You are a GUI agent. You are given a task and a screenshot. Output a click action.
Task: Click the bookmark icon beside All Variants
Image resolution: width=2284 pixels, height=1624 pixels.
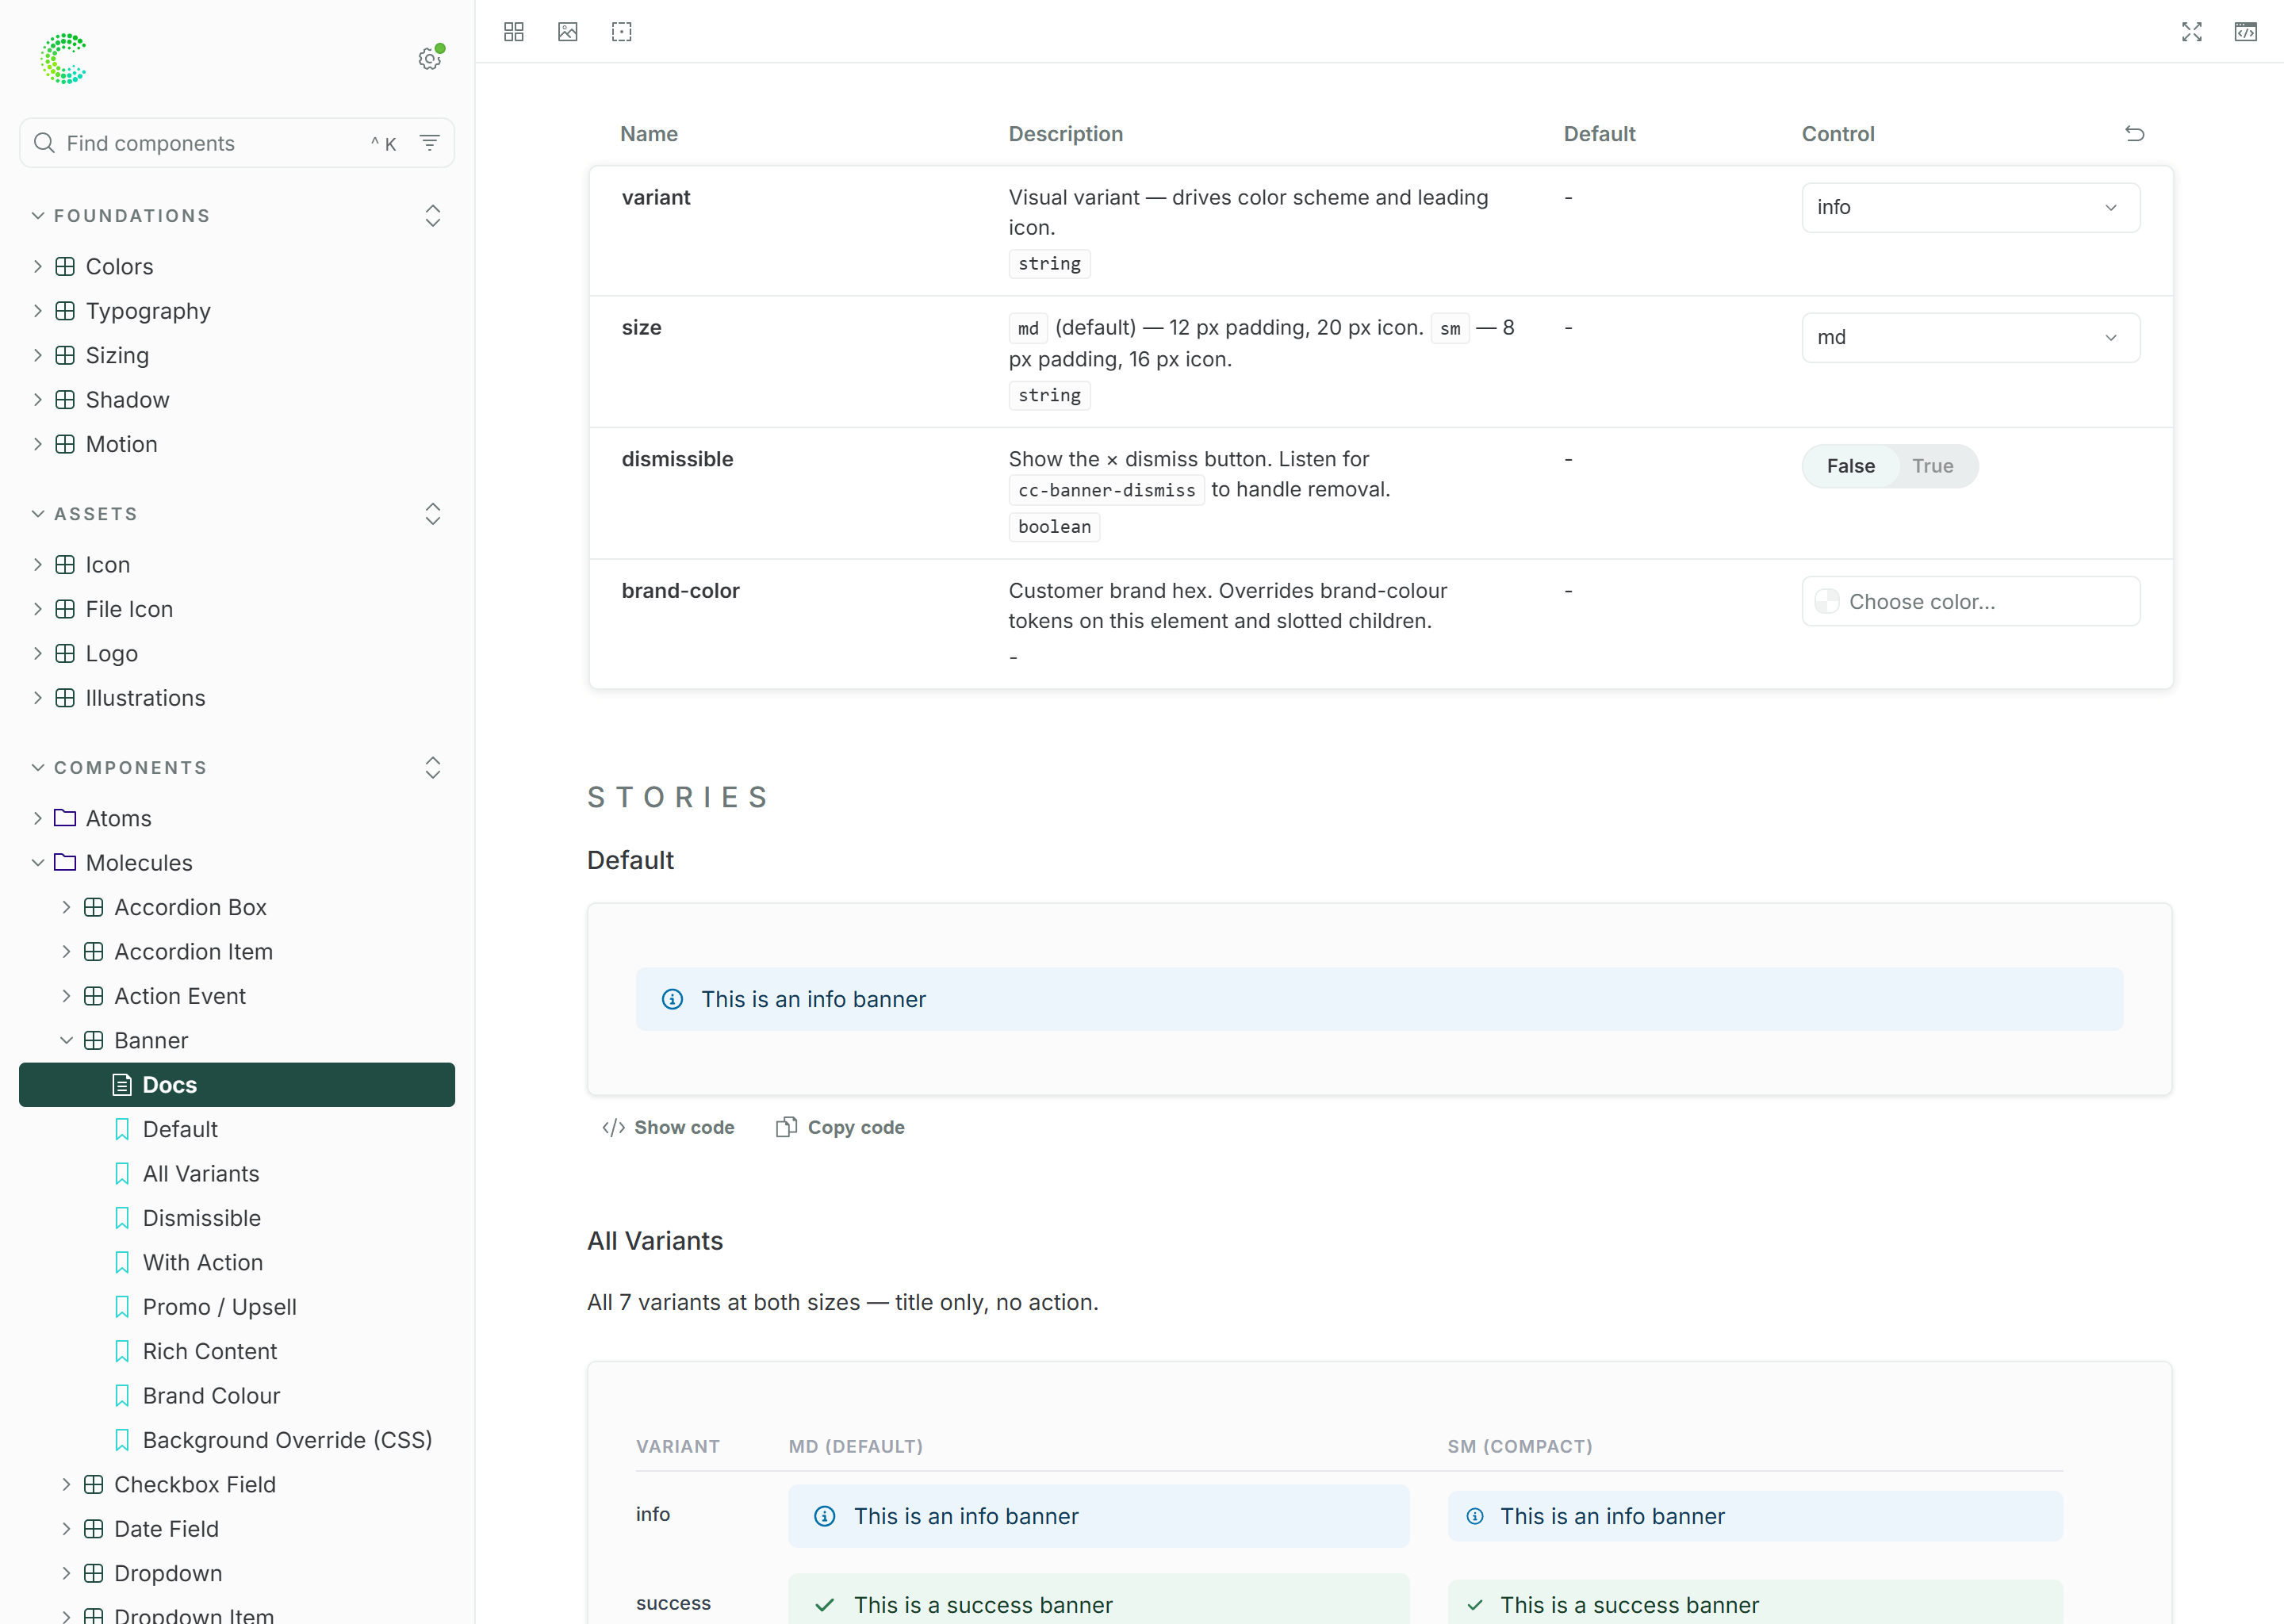coord(122,1174)
